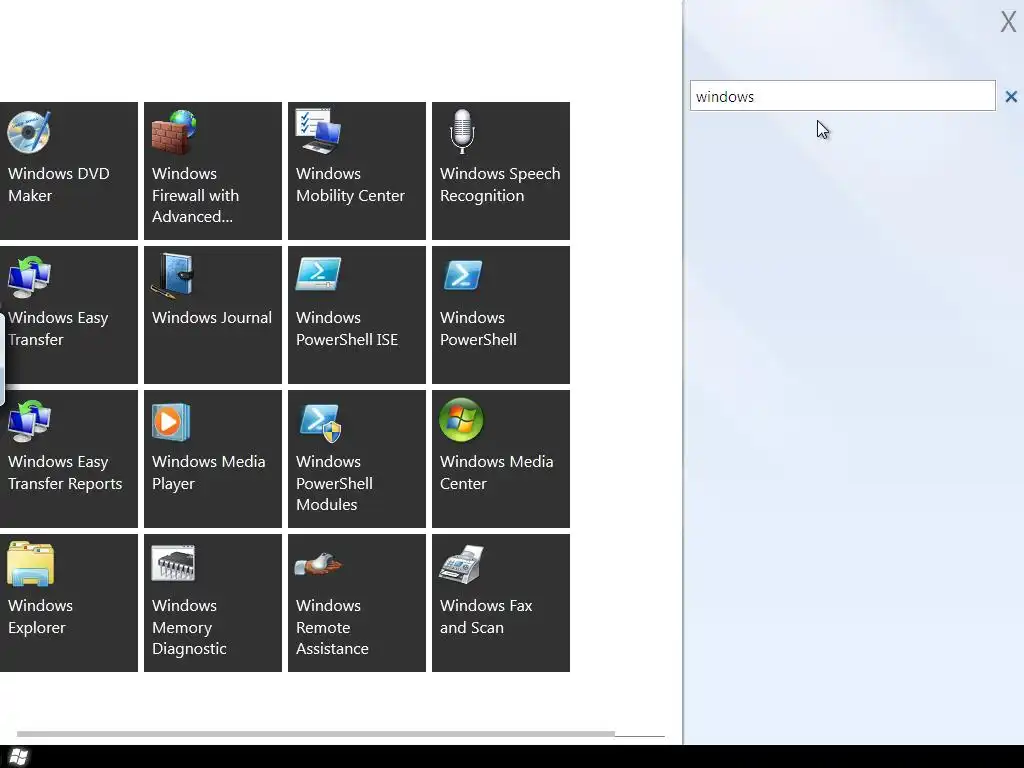Click the horizontal scrollbar below the tiles
This screenshot has height=768, width=1024.
click(x=315, y=734)
